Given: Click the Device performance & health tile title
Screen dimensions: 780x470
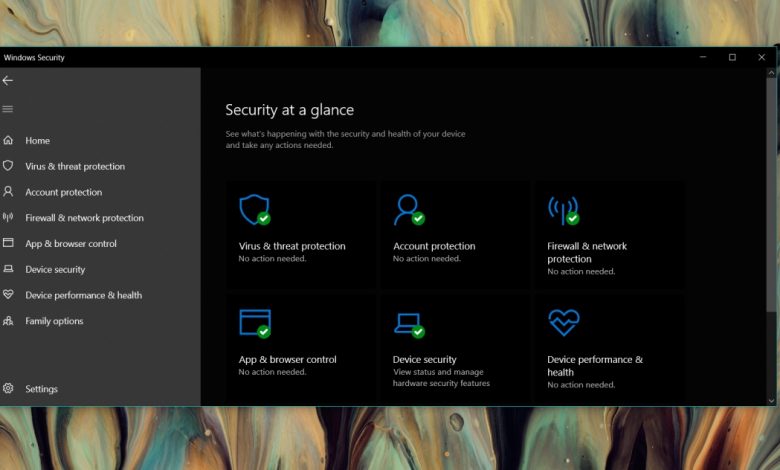Looking at the screenshot, I should pos(595,366).
